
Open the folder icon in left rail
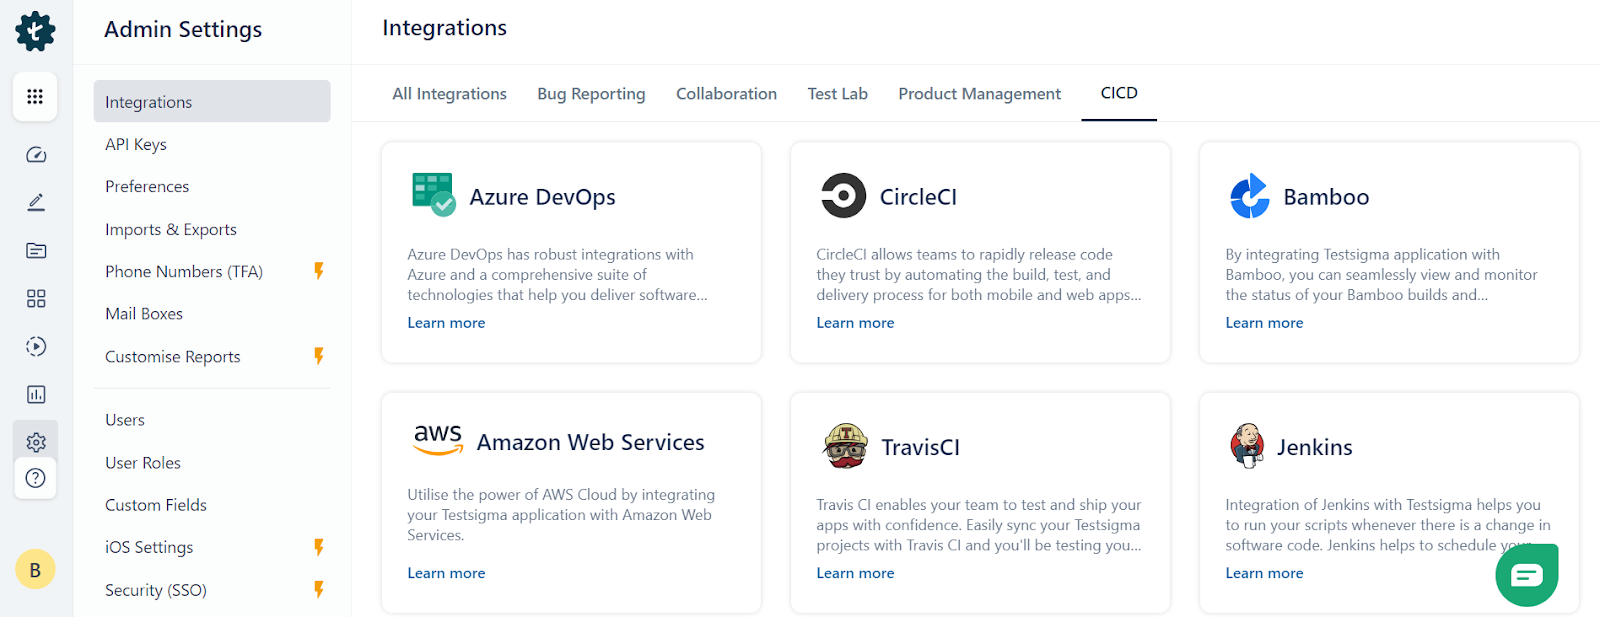pos(36,251)
